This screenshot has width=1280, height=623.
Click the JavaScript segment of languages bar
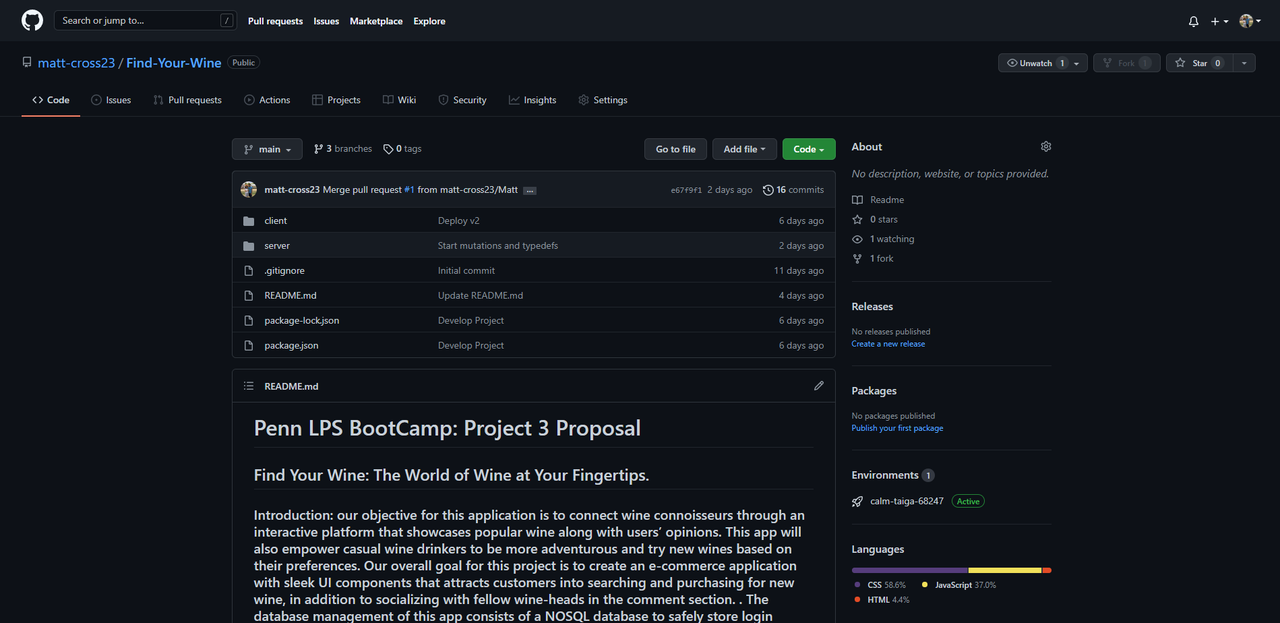click(x=1005, y=570)
